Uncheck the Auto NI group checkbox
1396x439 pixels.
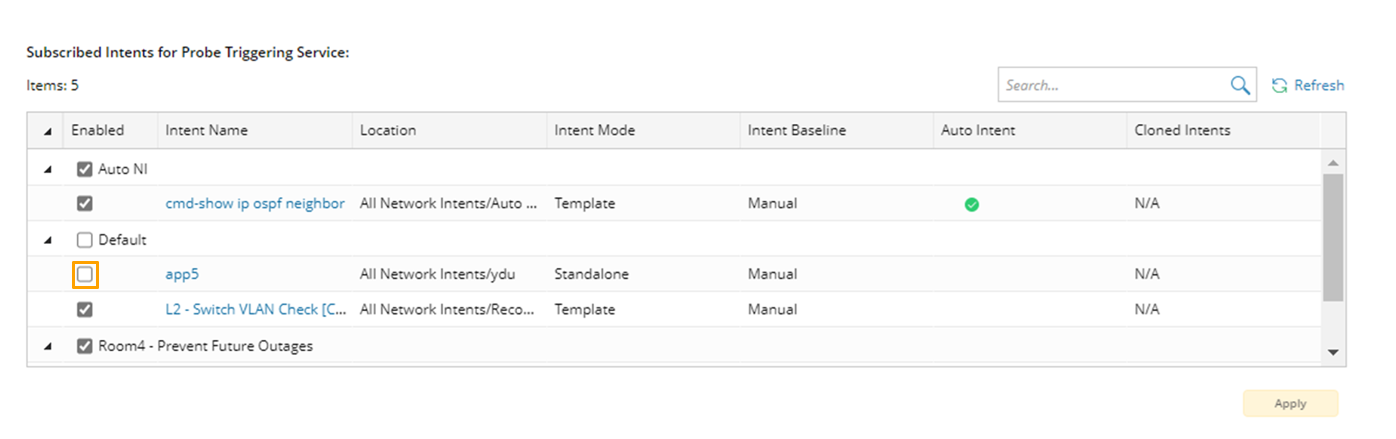[x=85, y=169]
